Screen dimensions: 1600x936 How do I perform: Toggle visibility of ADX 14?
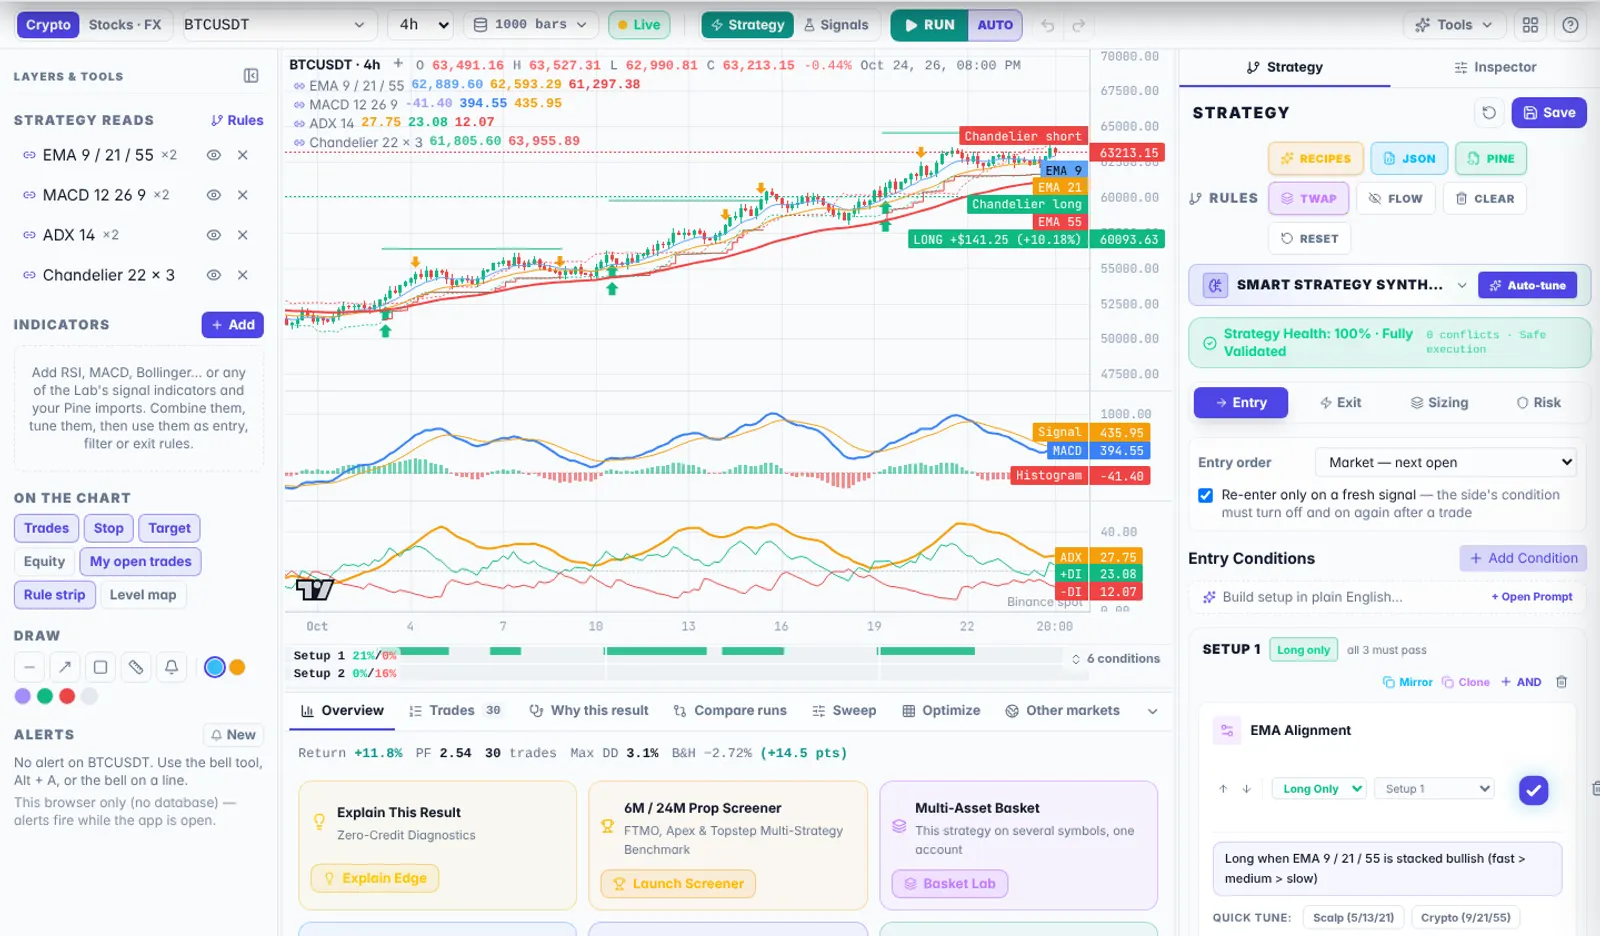[213, 235]
